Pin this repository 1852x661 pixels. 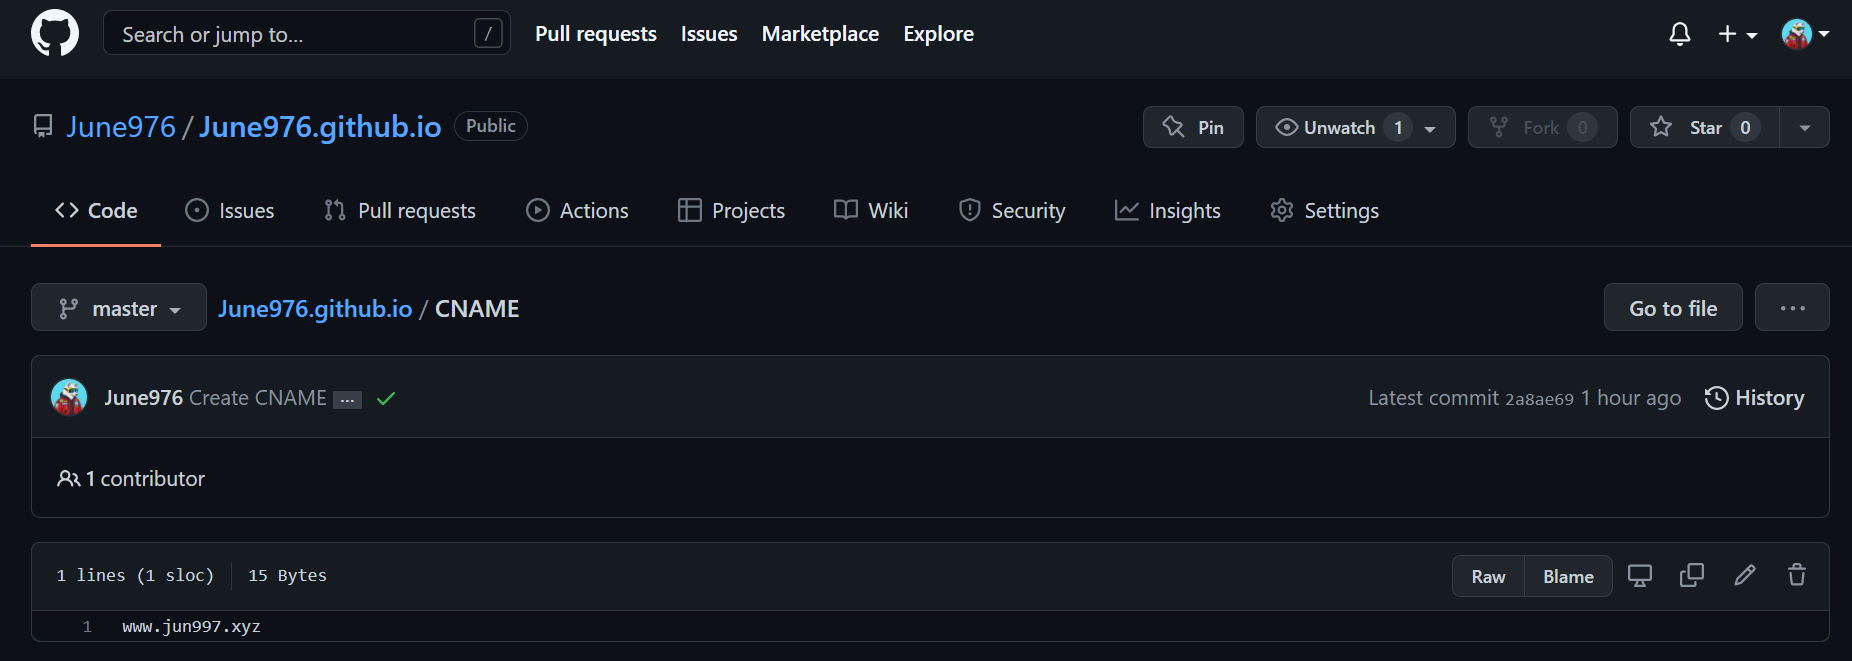click(x=1193, y=127)
